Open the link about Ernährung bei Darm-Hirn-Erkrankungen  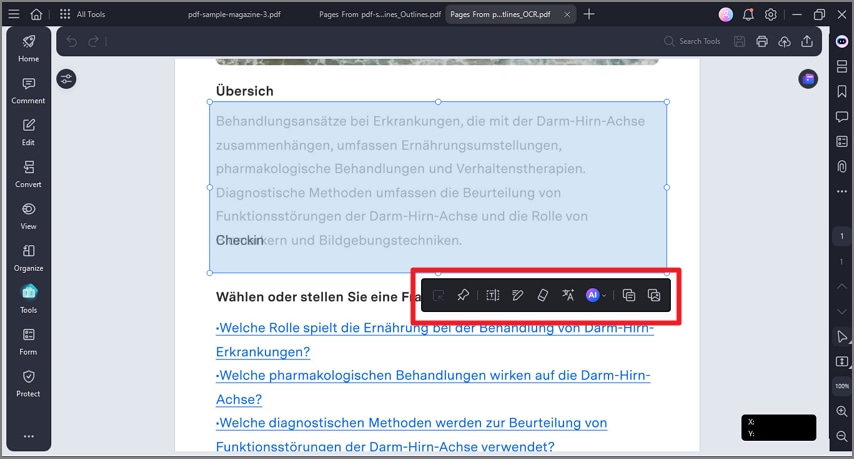435,340
